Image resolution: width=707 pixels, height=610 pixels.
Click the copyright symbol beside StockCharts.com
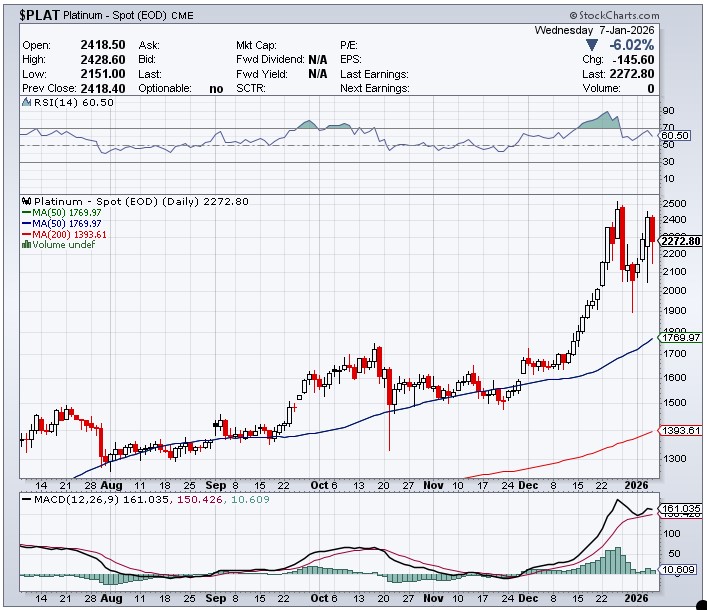[x=573, y=16]
